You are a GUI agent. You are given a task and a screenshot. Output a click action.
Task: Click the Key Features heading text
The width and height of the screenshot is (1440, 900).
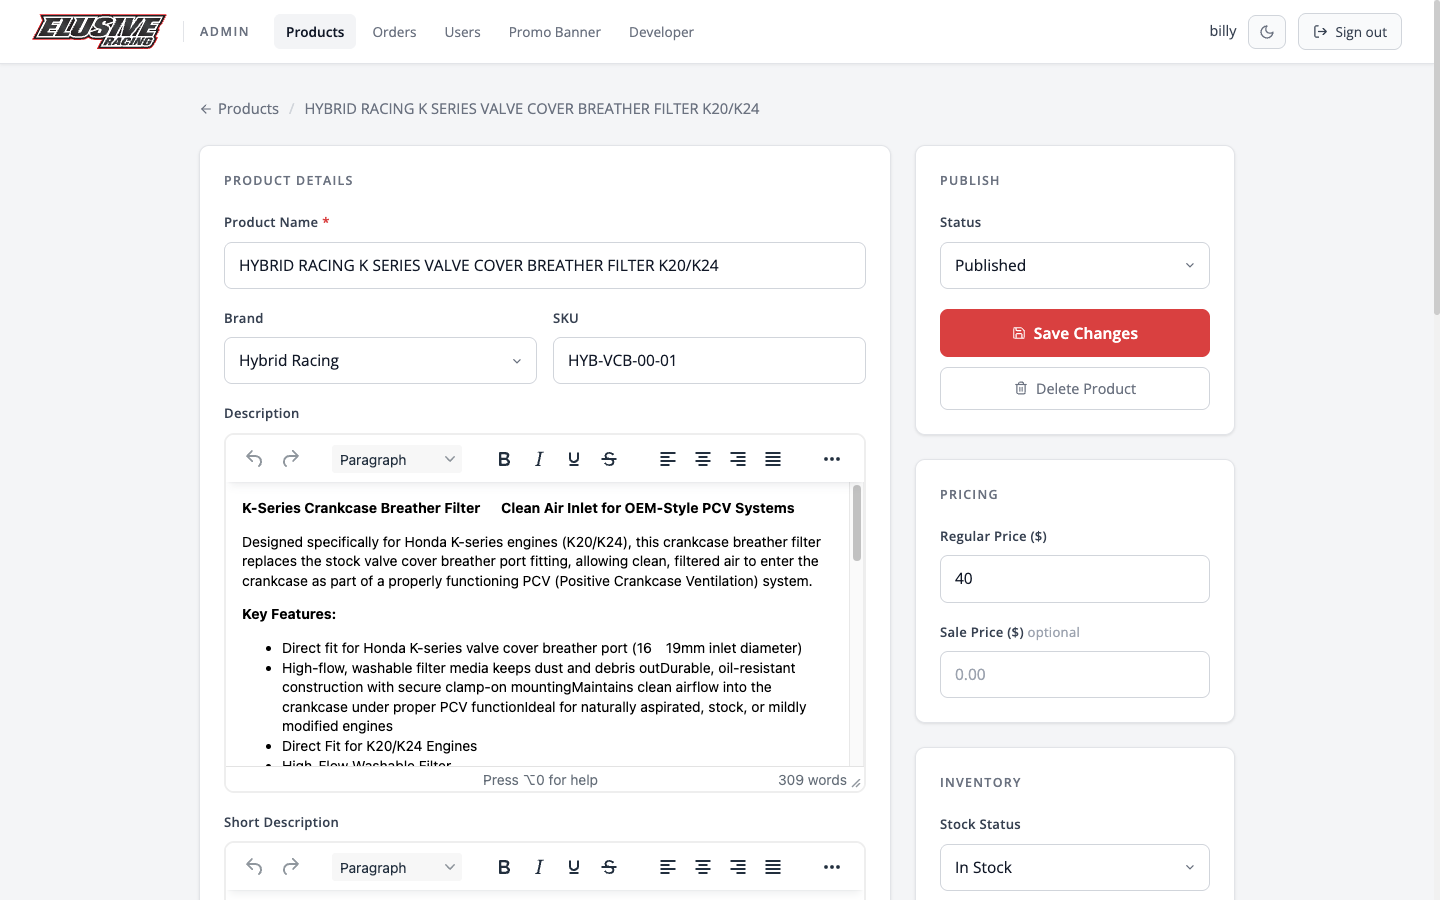pyautogui.click(x=289, y=615)
